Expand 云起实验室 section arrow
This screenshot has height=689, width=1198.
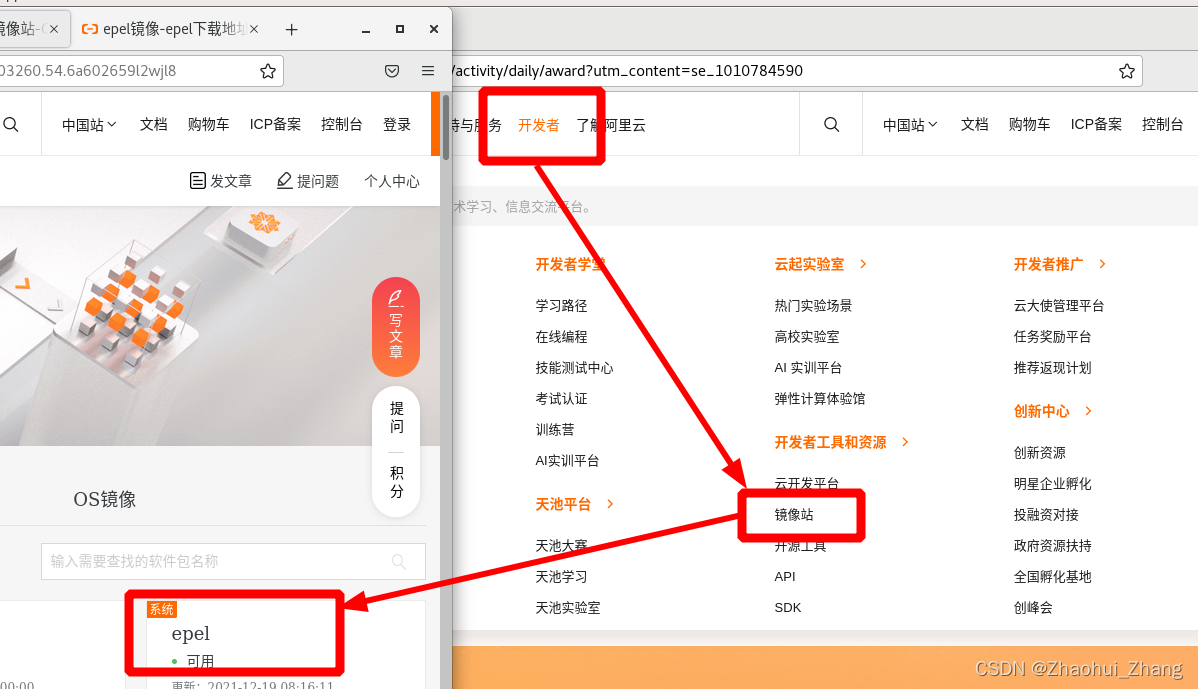click(x=863, y=264)
